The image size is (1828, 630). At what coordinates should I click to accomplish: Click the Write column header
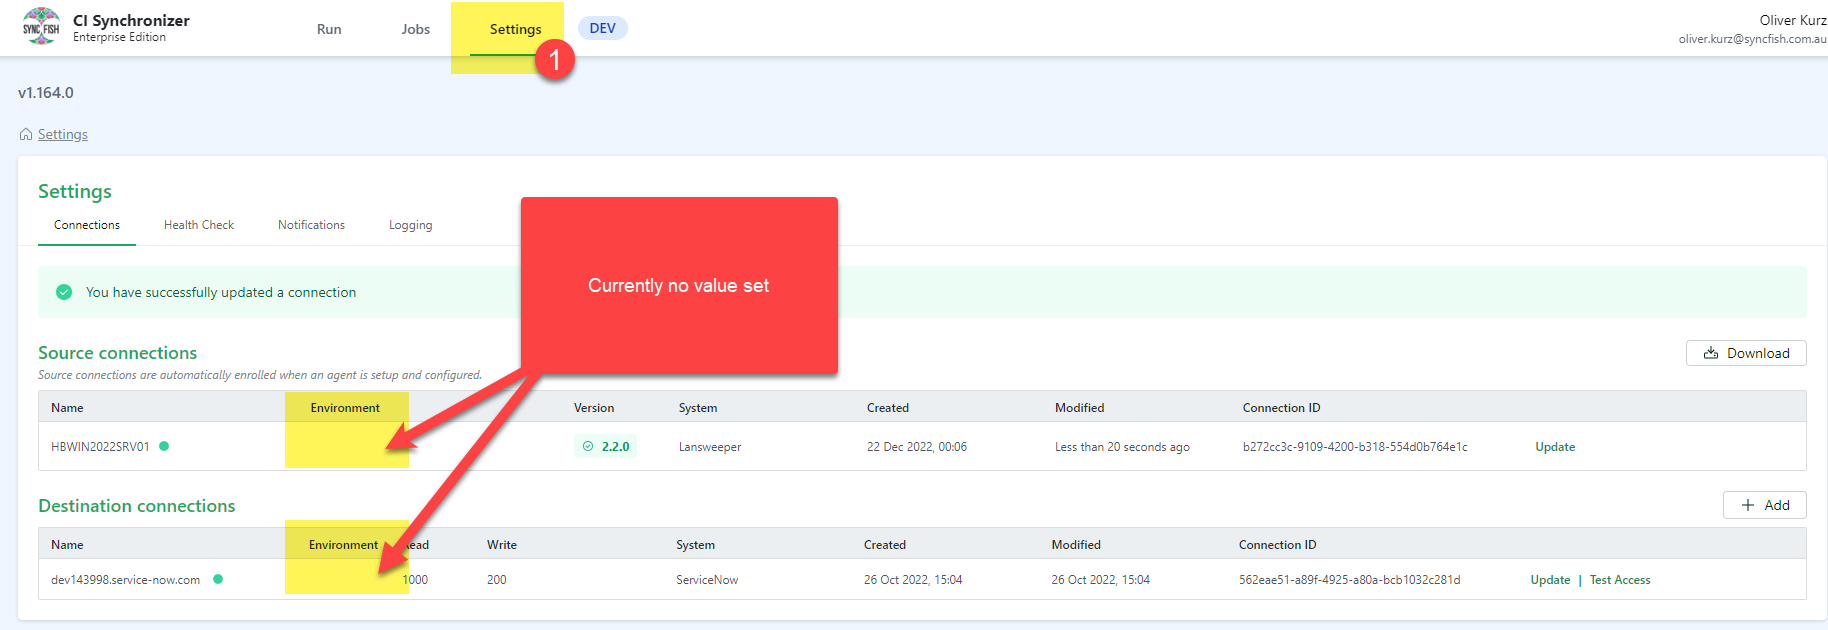pos(502,545)
